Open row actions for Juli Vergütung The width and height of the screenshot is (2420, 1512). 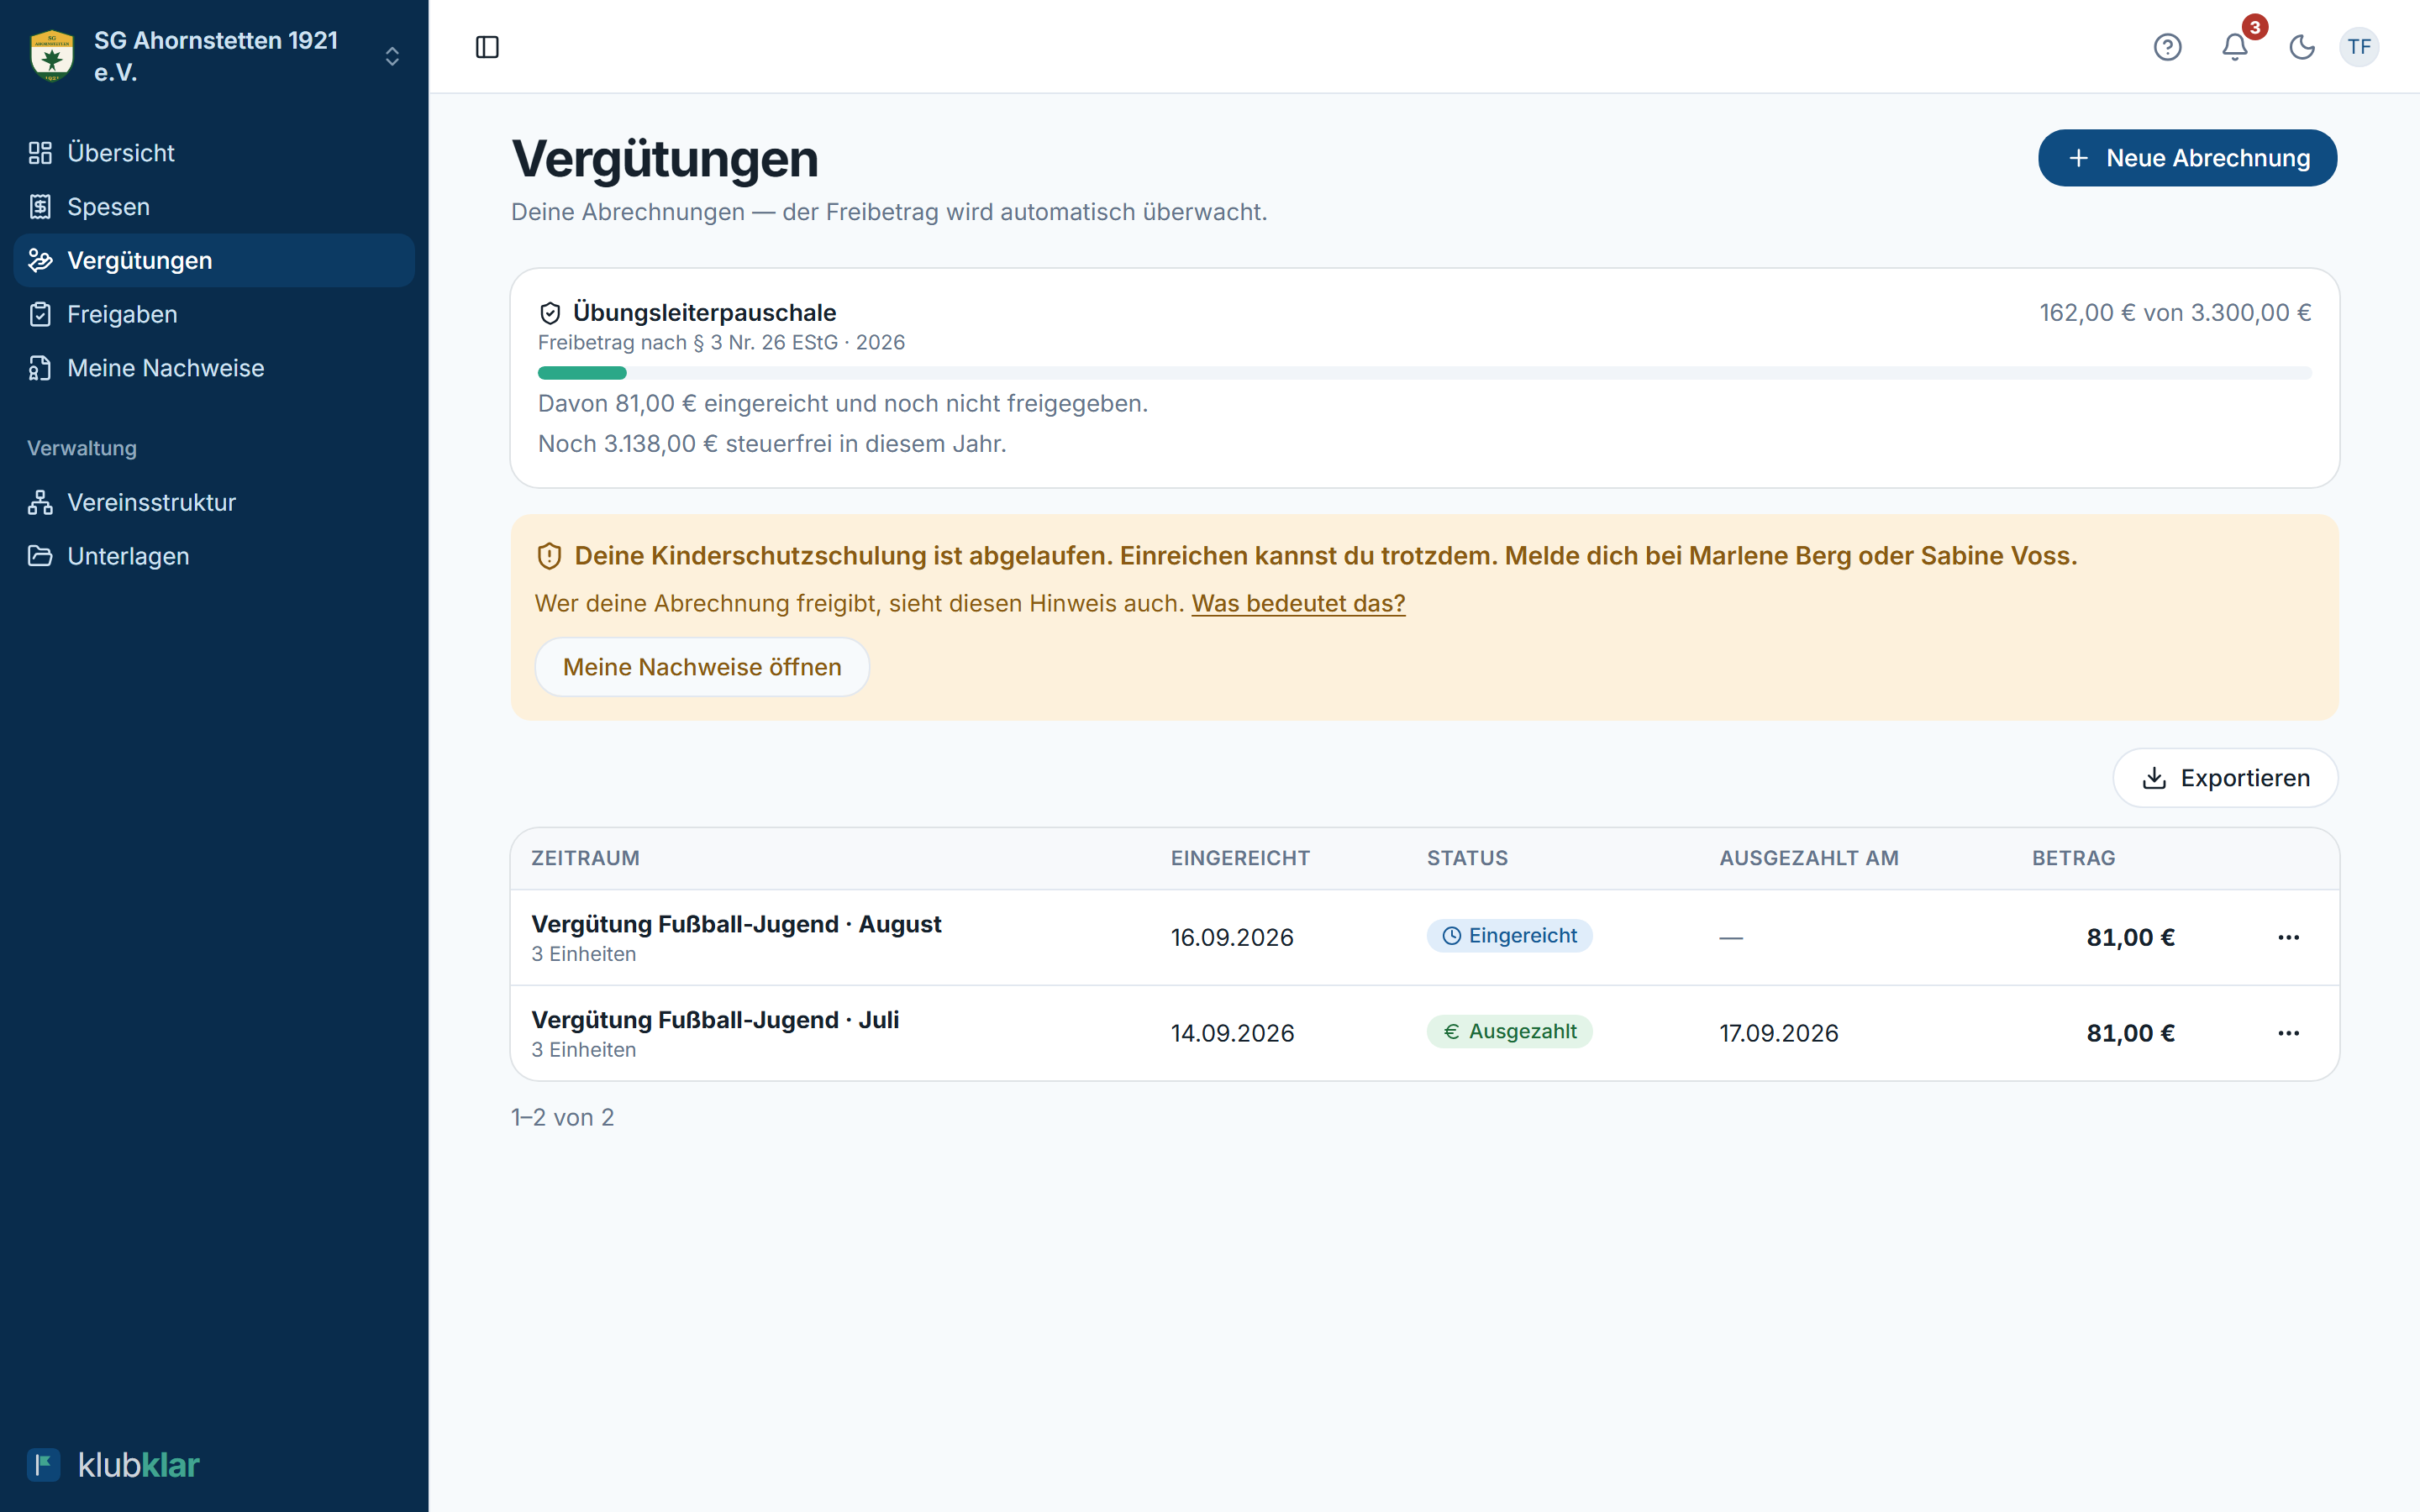2288,1033
